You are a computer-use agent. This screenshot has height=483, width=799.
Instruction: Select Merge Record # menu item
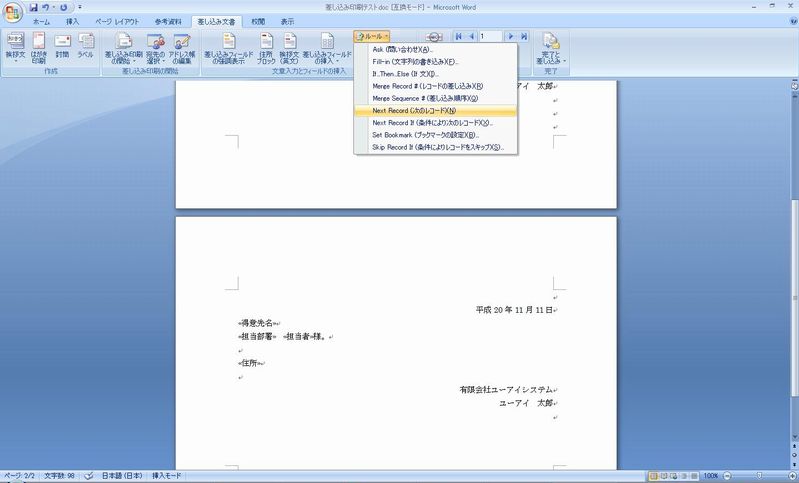coord(436,86)
